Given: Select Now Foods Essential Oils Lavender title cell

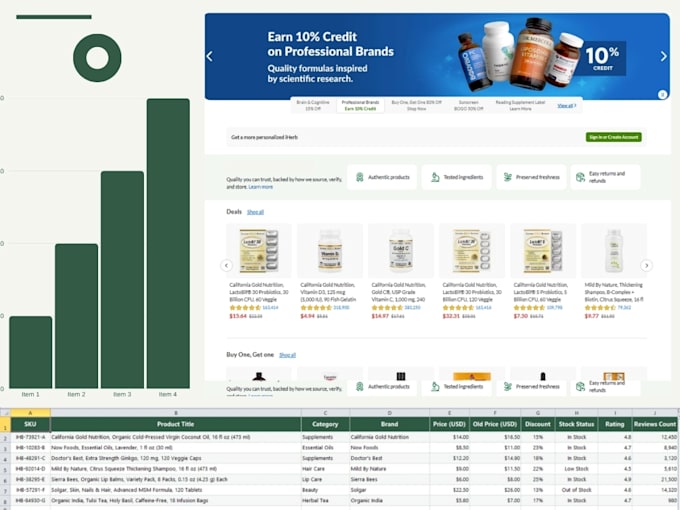Looking at the screenshot, I should [176, 448].
